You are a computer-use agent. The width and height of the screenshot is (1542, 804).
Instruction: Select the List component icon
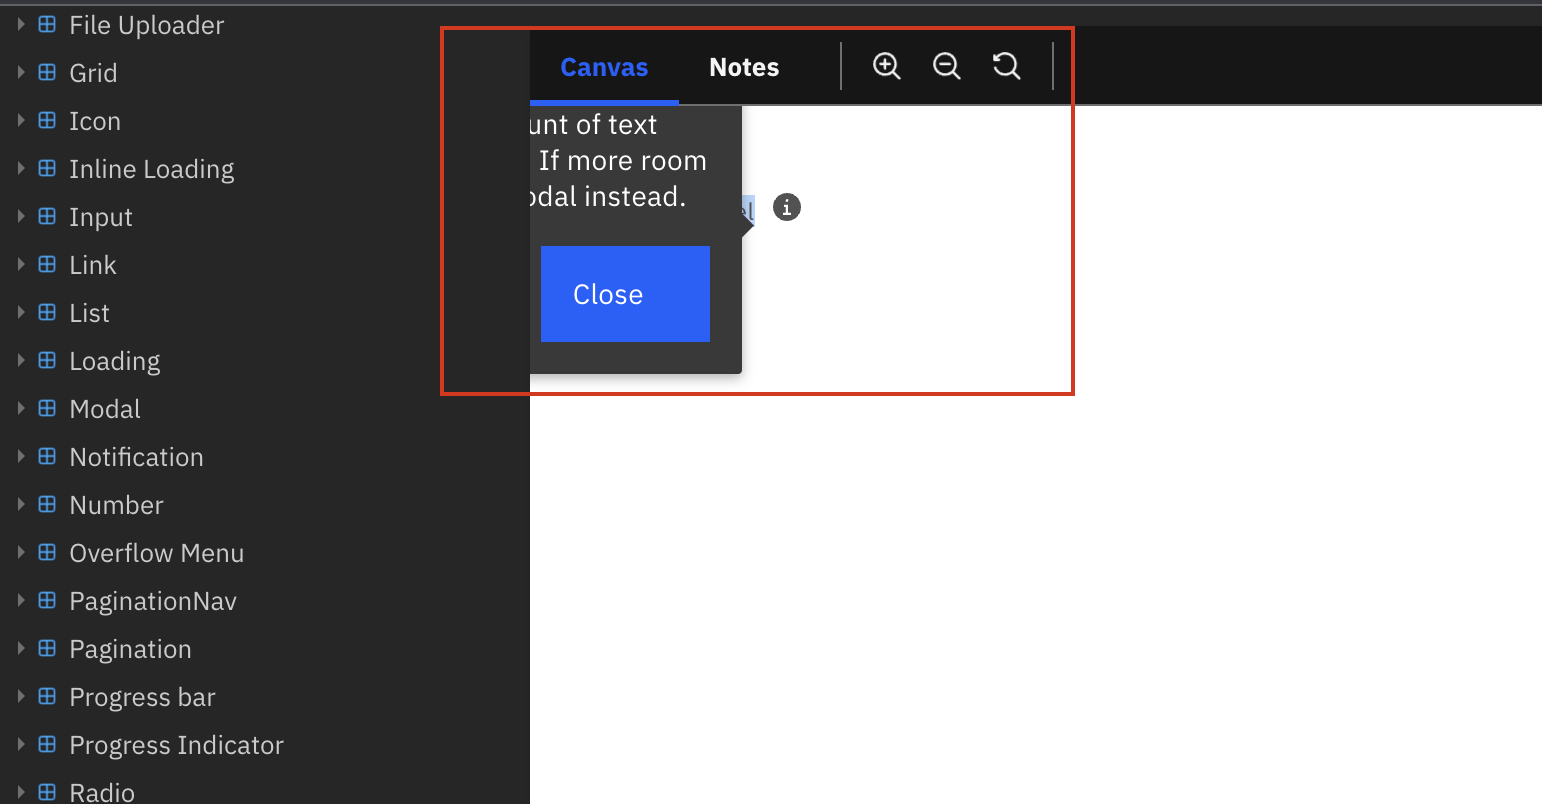(47, 313)
